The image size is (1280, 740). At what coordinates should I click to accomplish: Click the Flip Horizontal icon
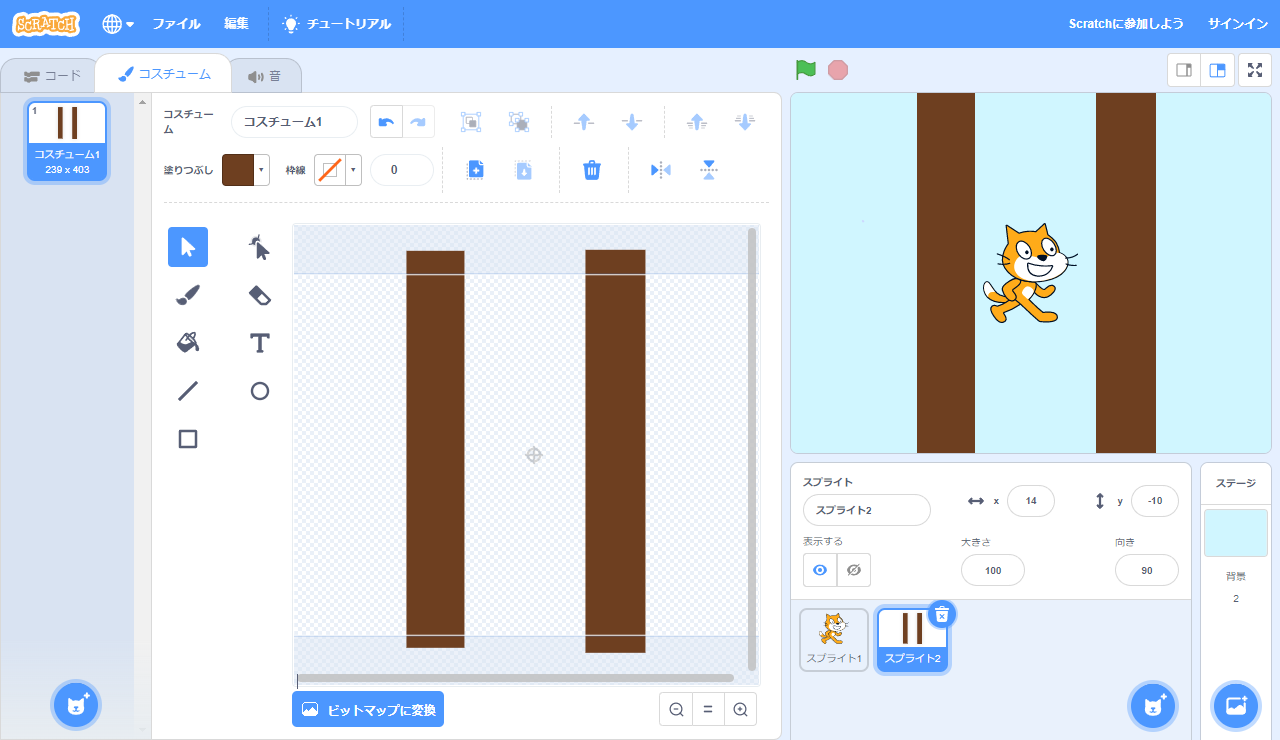[x=661, y=170]
